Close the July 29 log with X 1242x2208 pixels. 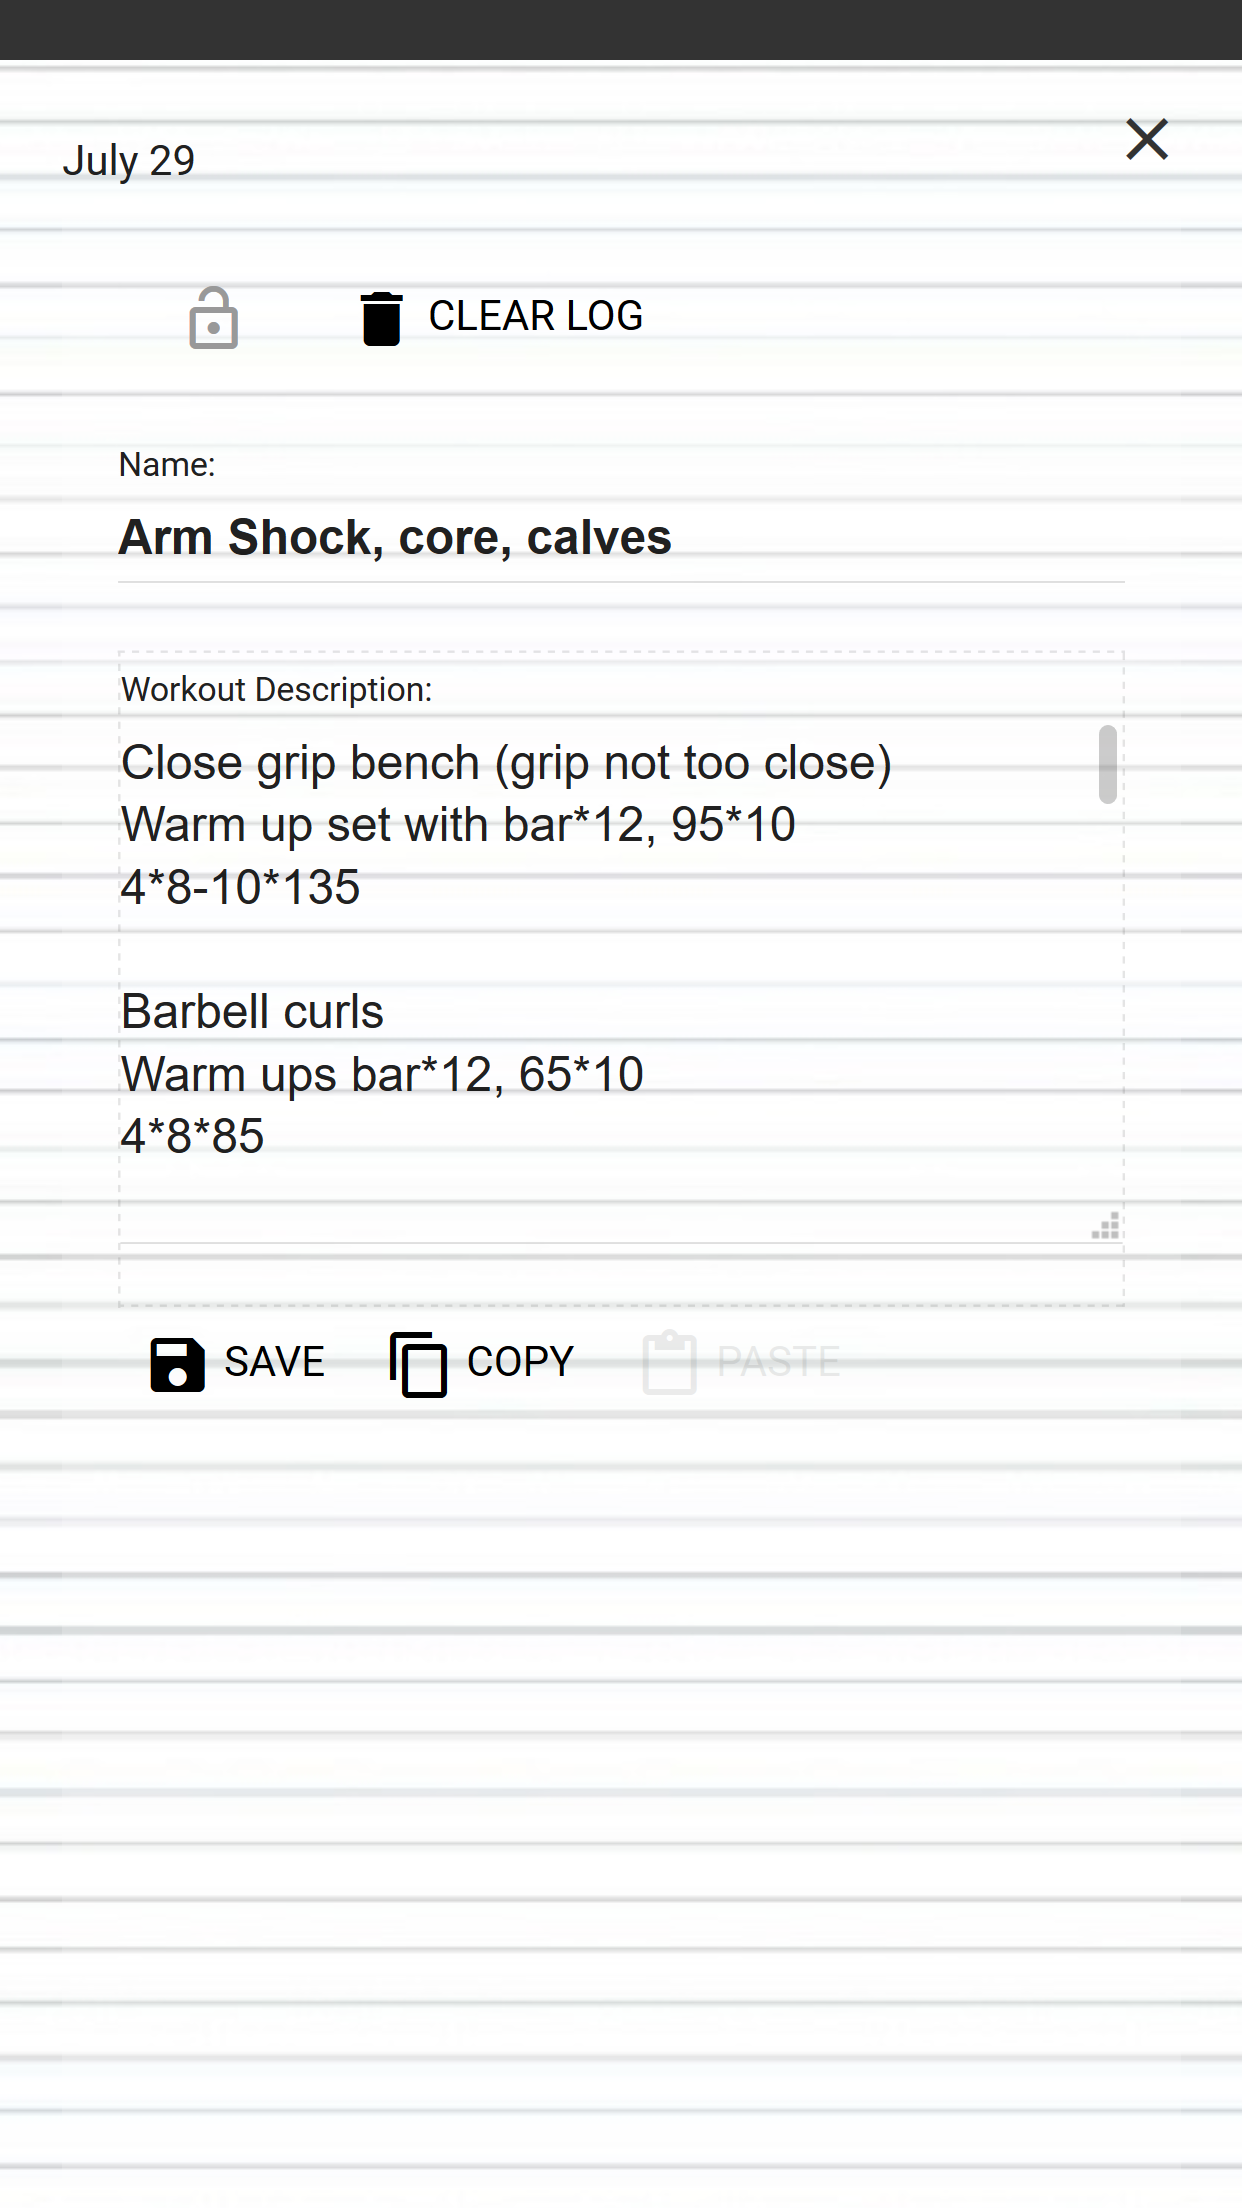(1147, 139)
